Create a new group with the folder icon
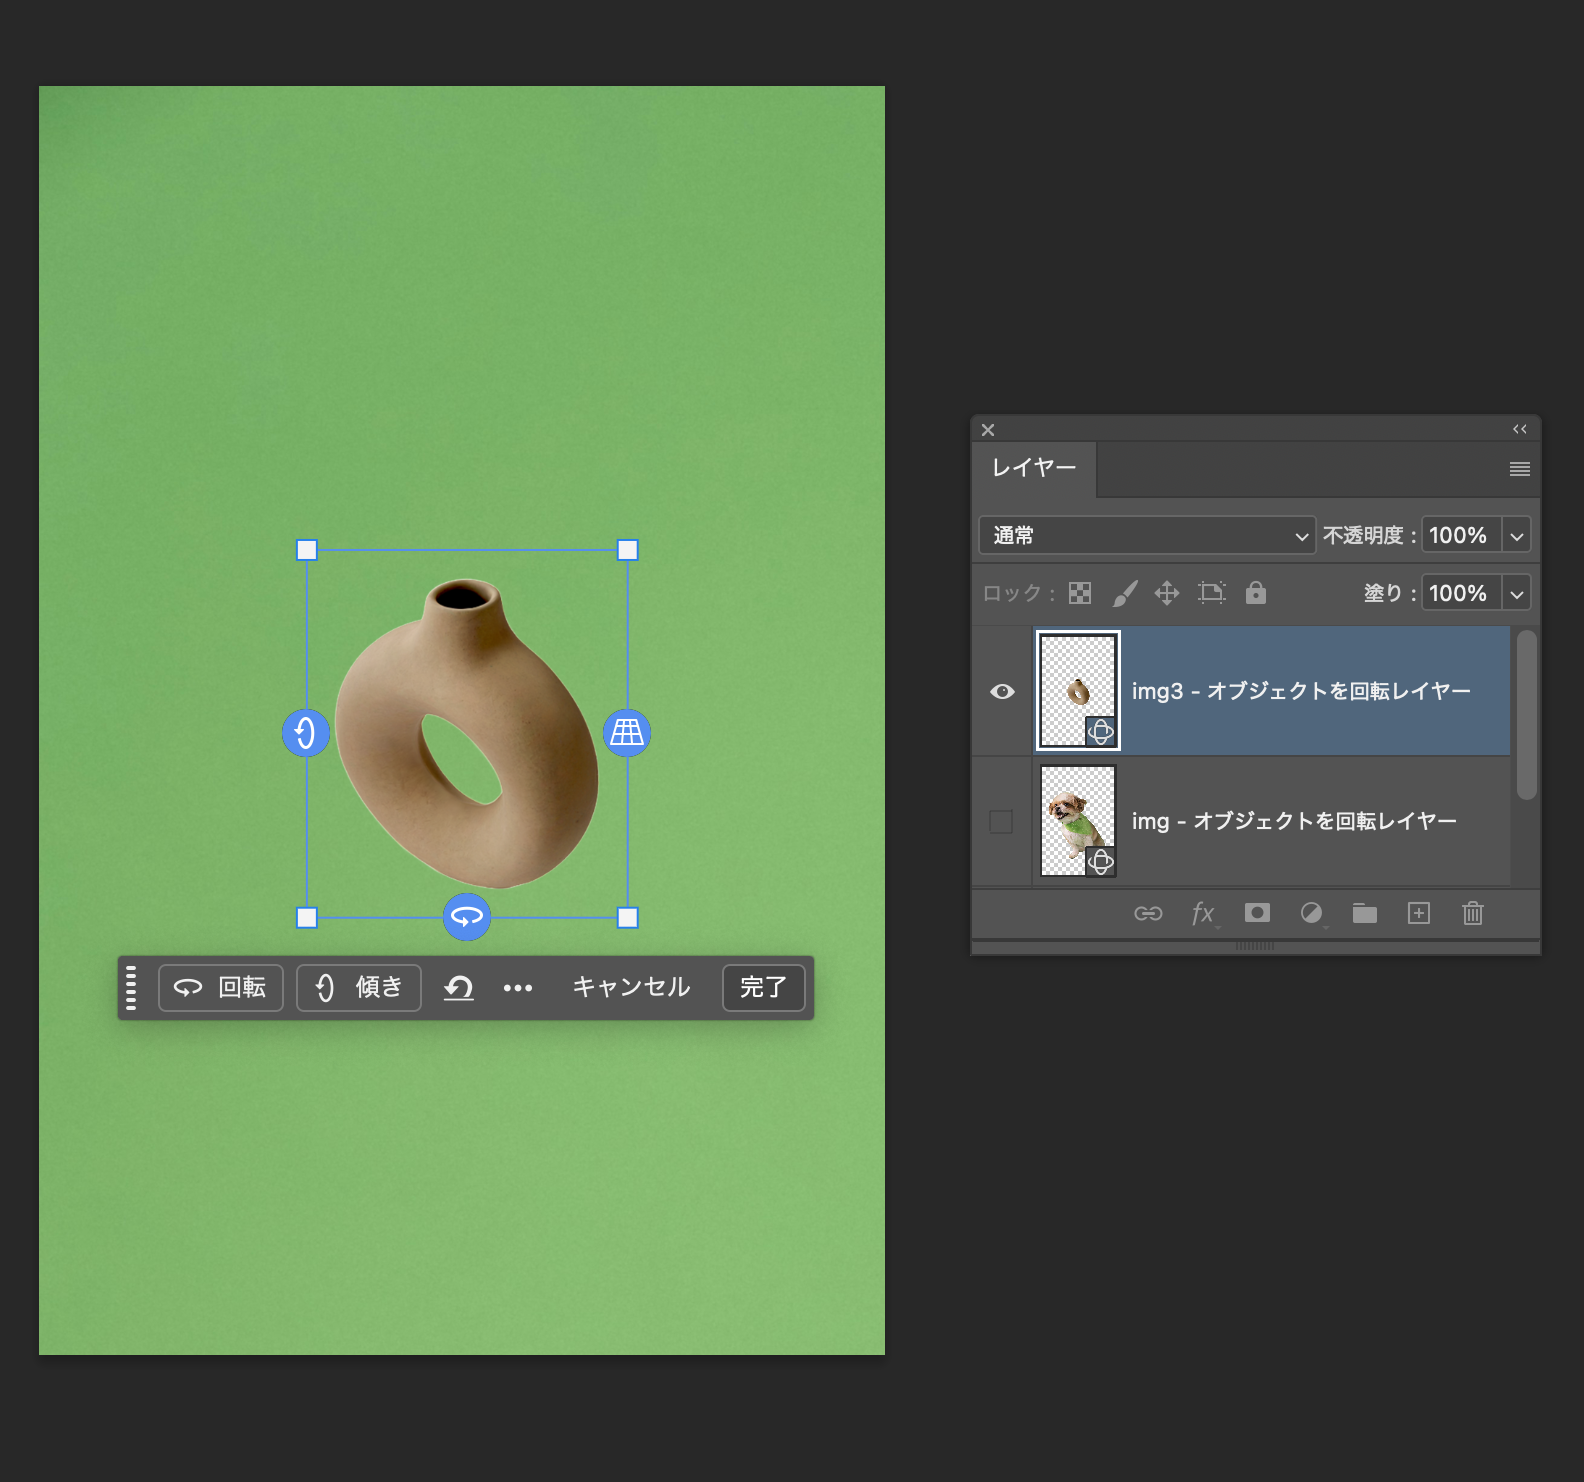Image resolution: width=1584 pixels, height=1482 pixels. coord(1365,913)
